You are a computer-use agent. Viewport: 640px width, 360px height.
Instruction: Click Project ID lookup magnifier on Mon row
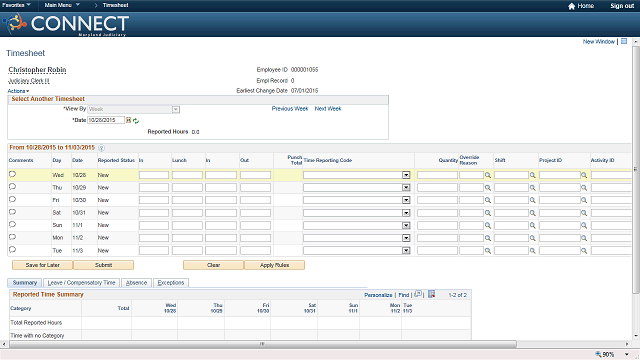tap(584, 238)
